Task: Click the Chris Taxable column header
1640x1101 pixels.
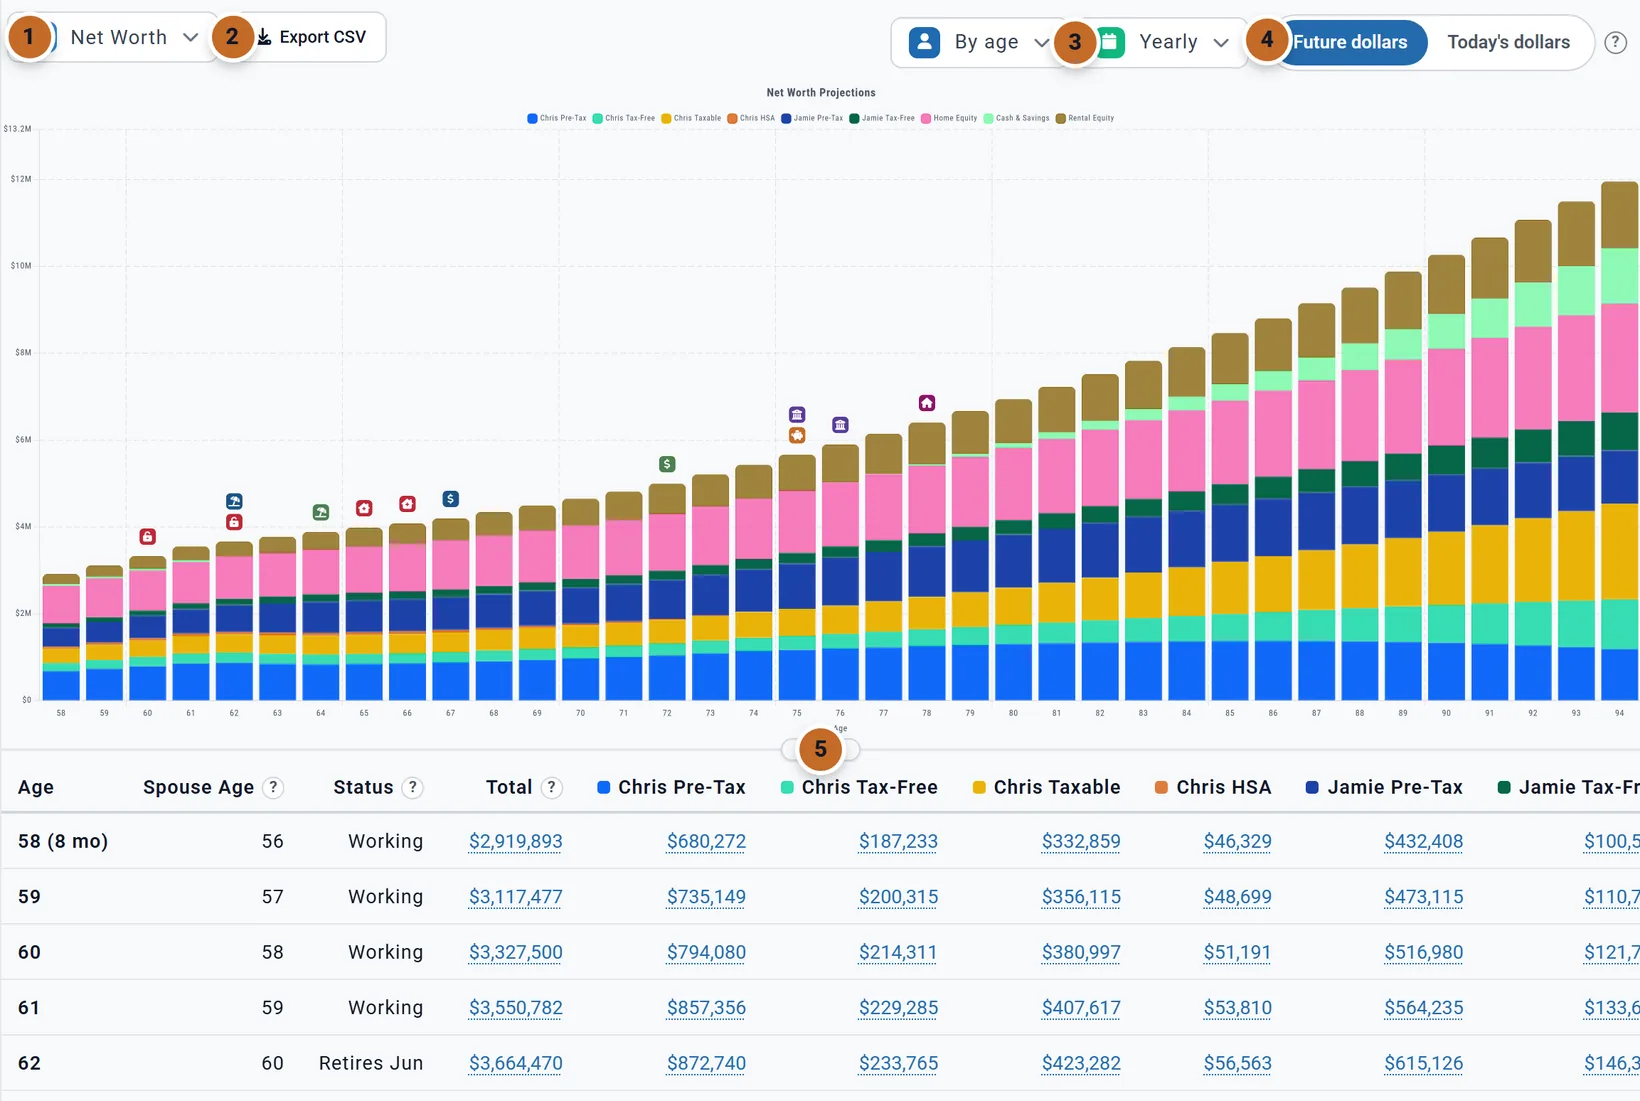Action: tap(1046, 787)
